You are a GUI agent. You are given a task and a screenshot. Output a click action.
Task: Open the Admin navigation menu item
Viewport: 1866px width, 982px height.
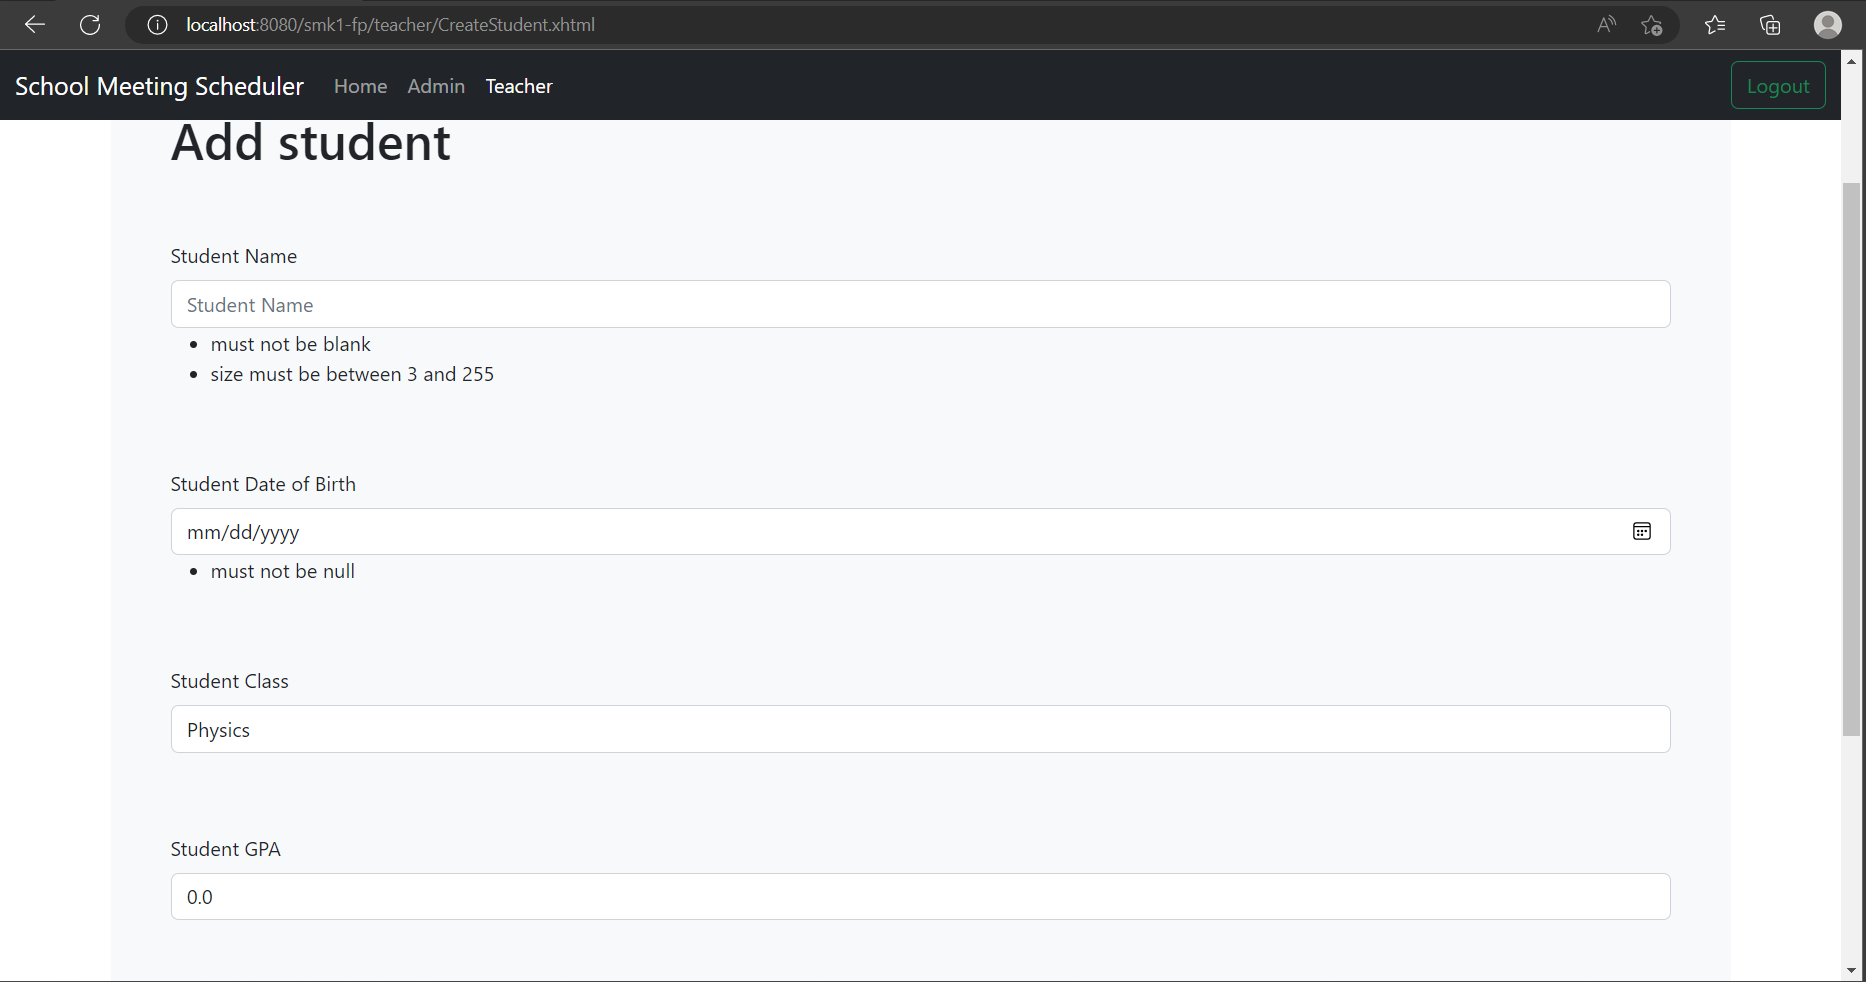tap(436, 86)
